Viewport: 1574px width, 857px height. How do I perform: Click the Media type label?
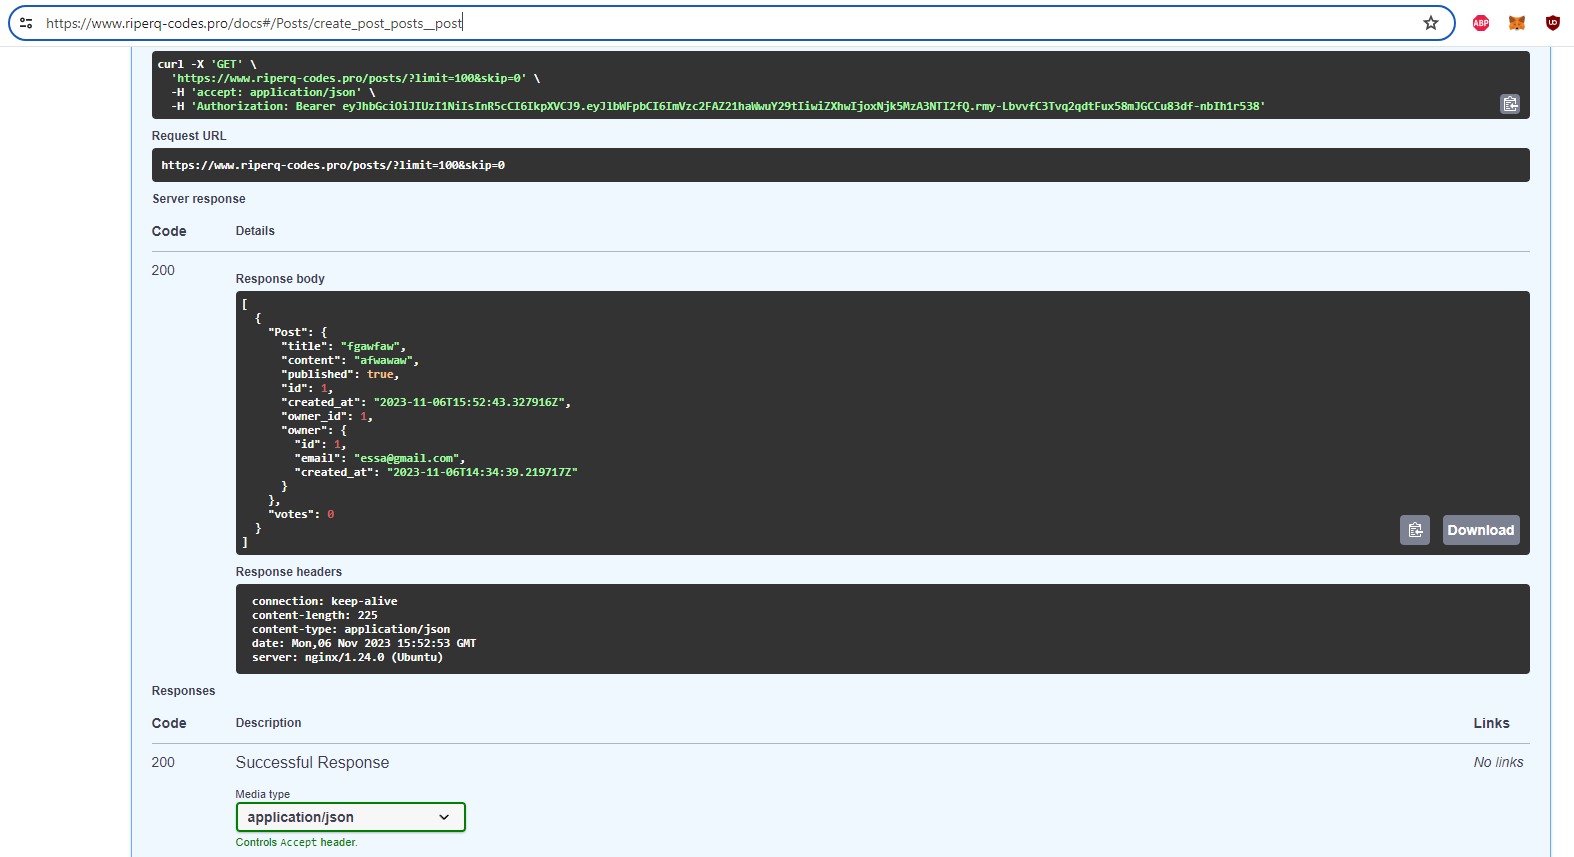[263, 794]
